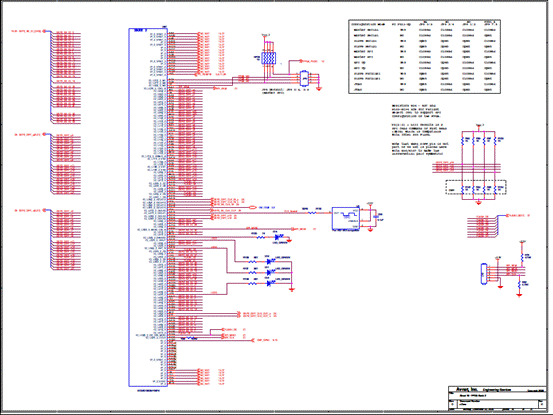Click the capacitor beside the oscillator
Screen dimensions: 553x415
[376, 216]
